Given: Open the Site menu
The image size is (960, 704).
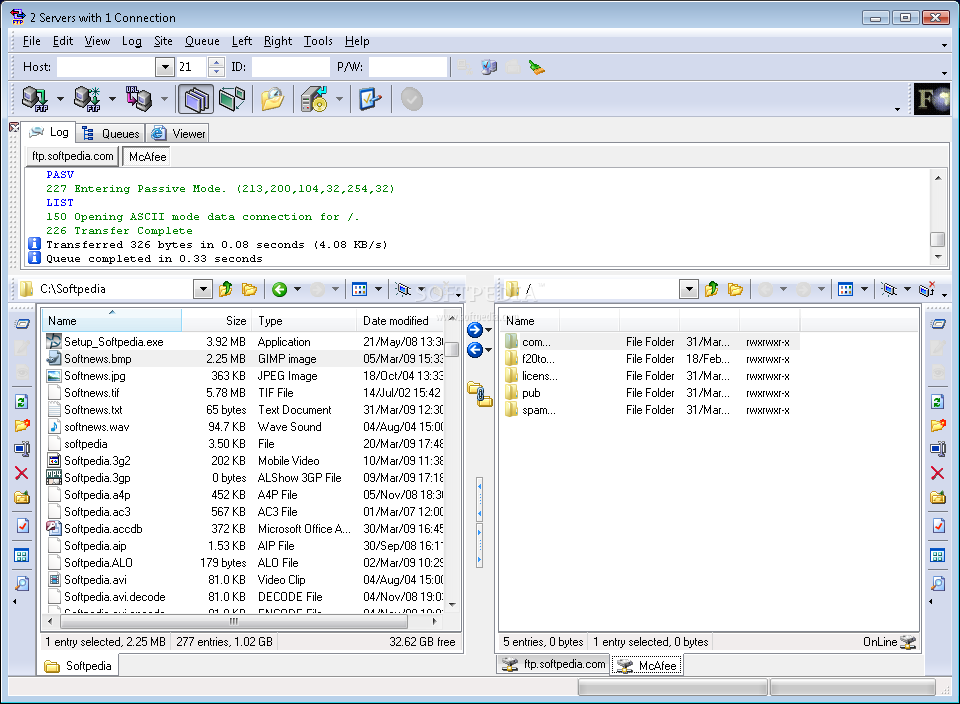Looking at the screenshot, I should 163,41.
